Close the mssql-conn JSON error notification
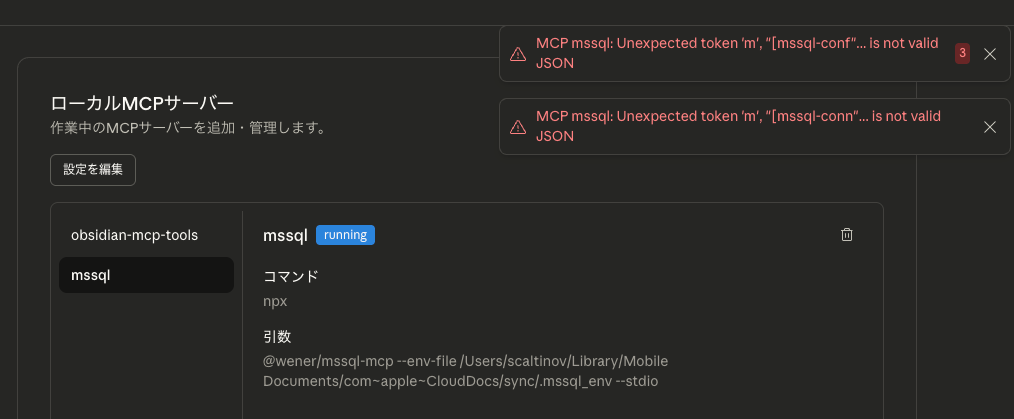 (x=990, y=127)
